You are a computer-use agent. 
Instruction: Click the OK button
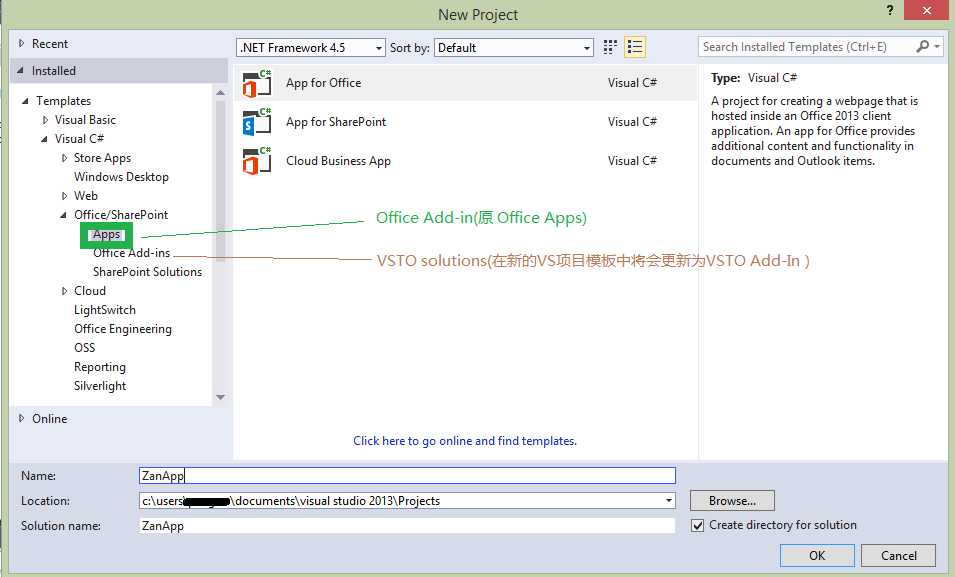817,556
